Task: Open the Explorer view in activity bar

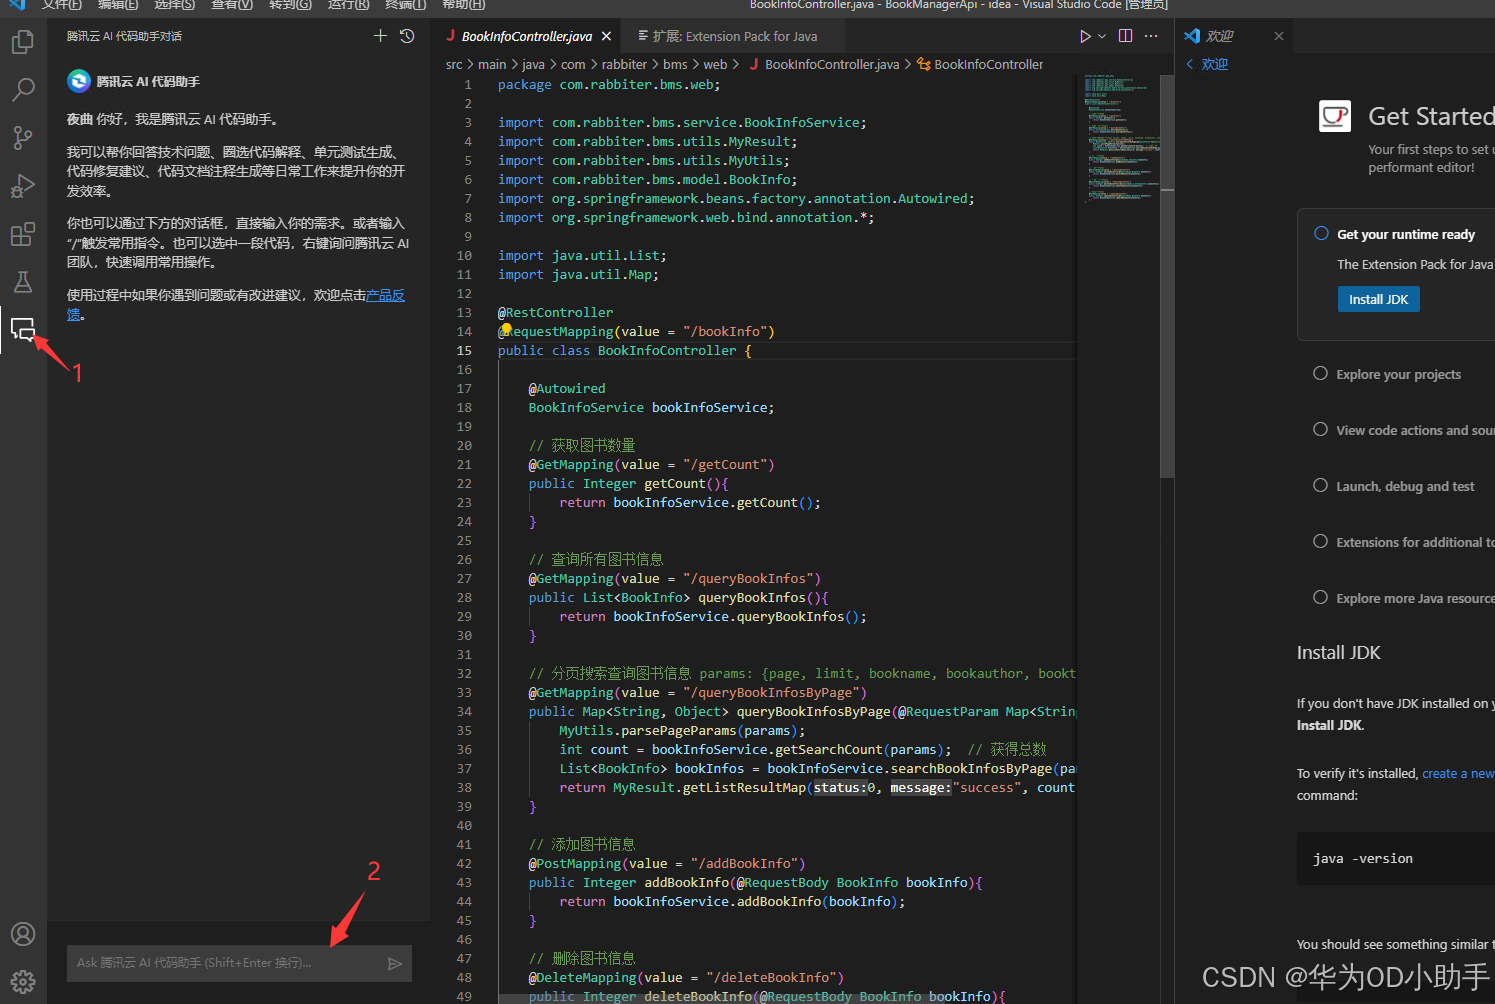Action: (x=22, y=42)
